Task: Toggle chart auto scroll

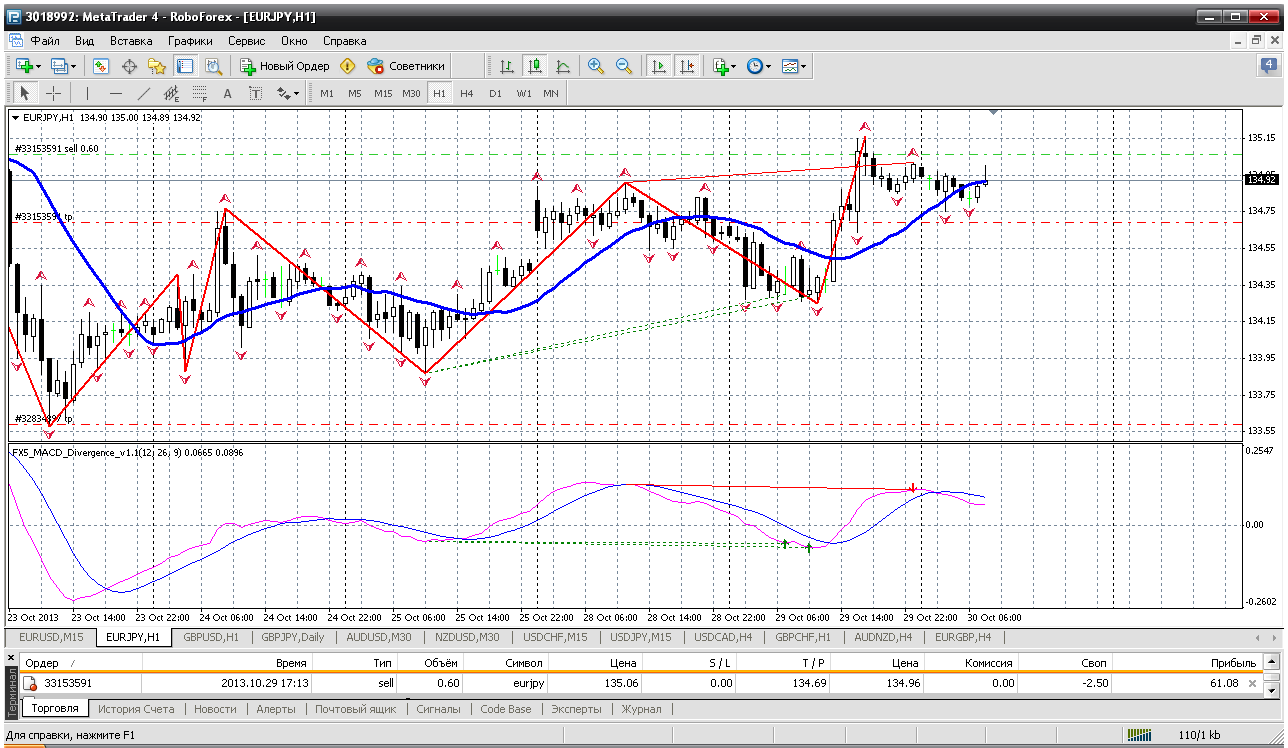Action: click(x=658, y=66)
